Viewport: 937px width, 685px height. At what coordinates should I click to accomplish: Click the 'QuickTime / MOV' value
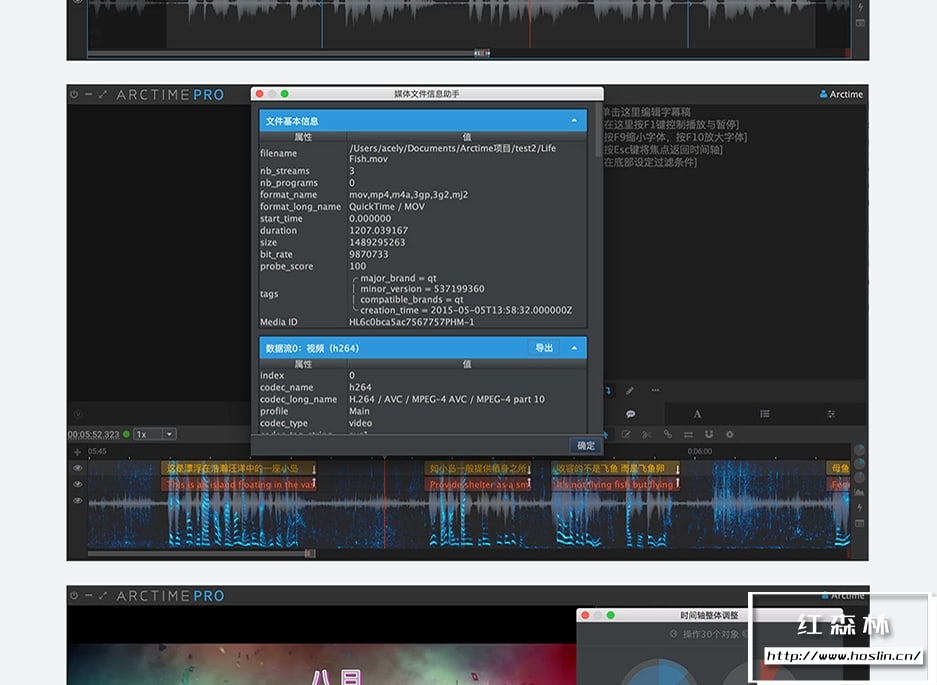(x=387, y=207)
